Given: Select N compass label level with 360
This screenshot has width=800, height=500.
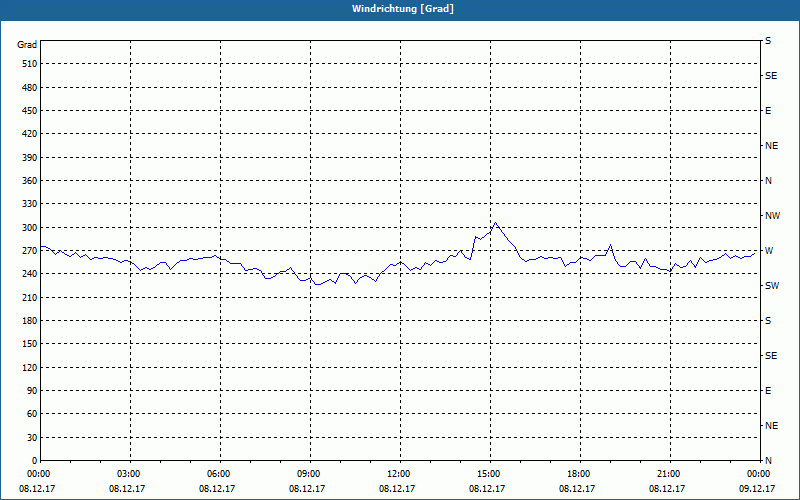Looking at the screenshot, I should (768, 181).
